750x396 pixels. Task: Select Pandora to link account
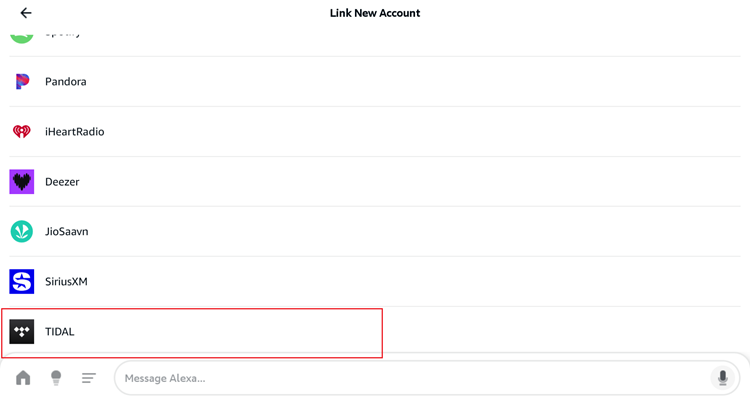(375, 81)
